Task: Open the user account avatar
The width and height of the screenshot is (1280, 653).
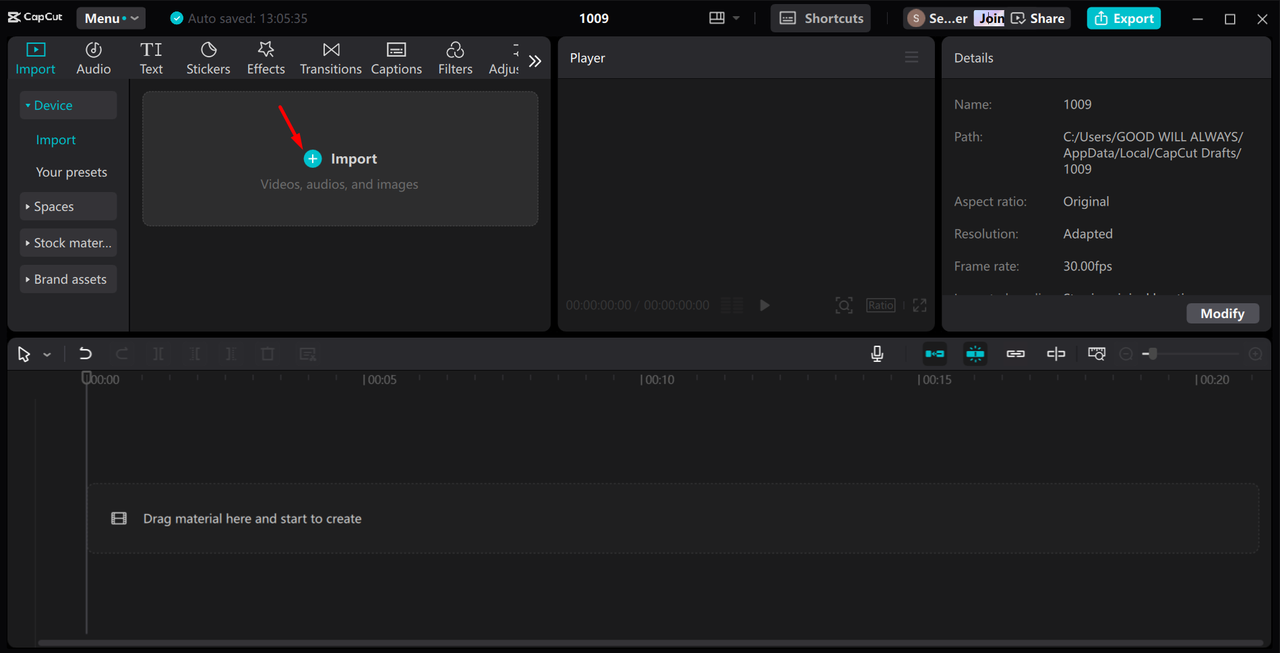Action: 915,18
